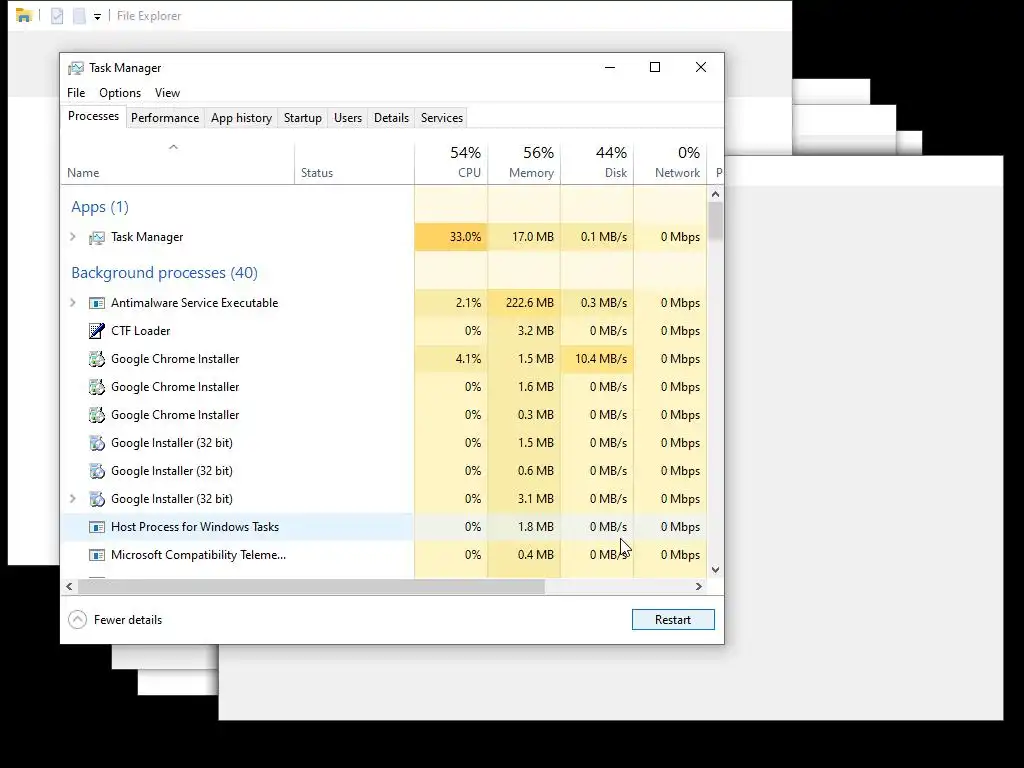1024x768 pixels.
Task: Select the Processes tab
Action: 93,116
